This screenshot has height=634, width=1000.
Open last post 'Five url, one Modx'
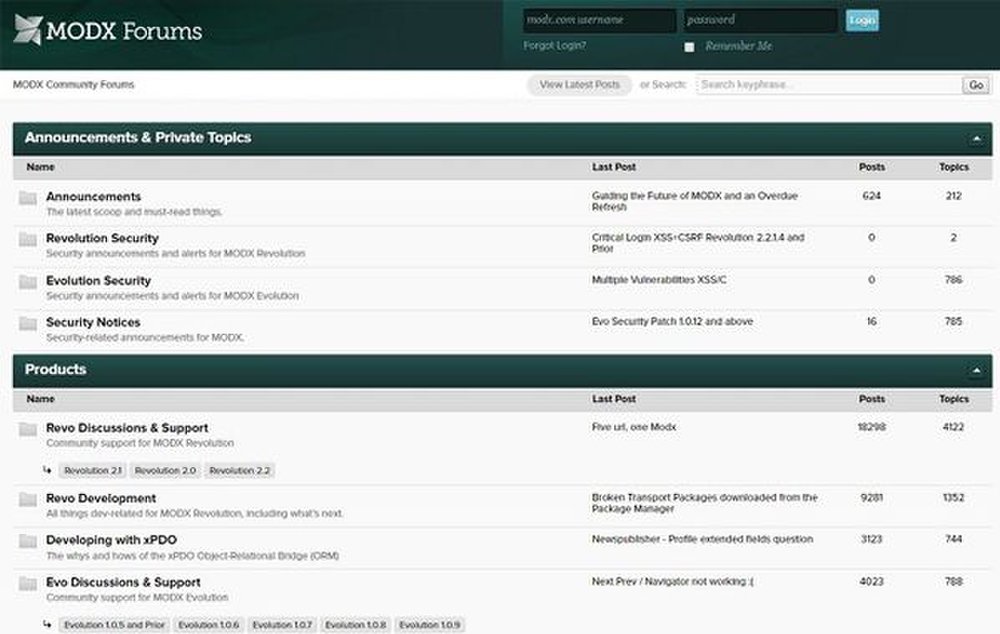click(633, 427)
